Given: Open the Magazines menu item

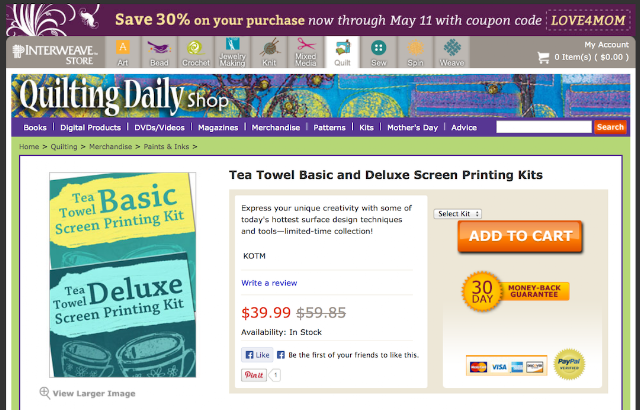Looking at the screenshot, I should pyautogui.click(x=218, y=128).
